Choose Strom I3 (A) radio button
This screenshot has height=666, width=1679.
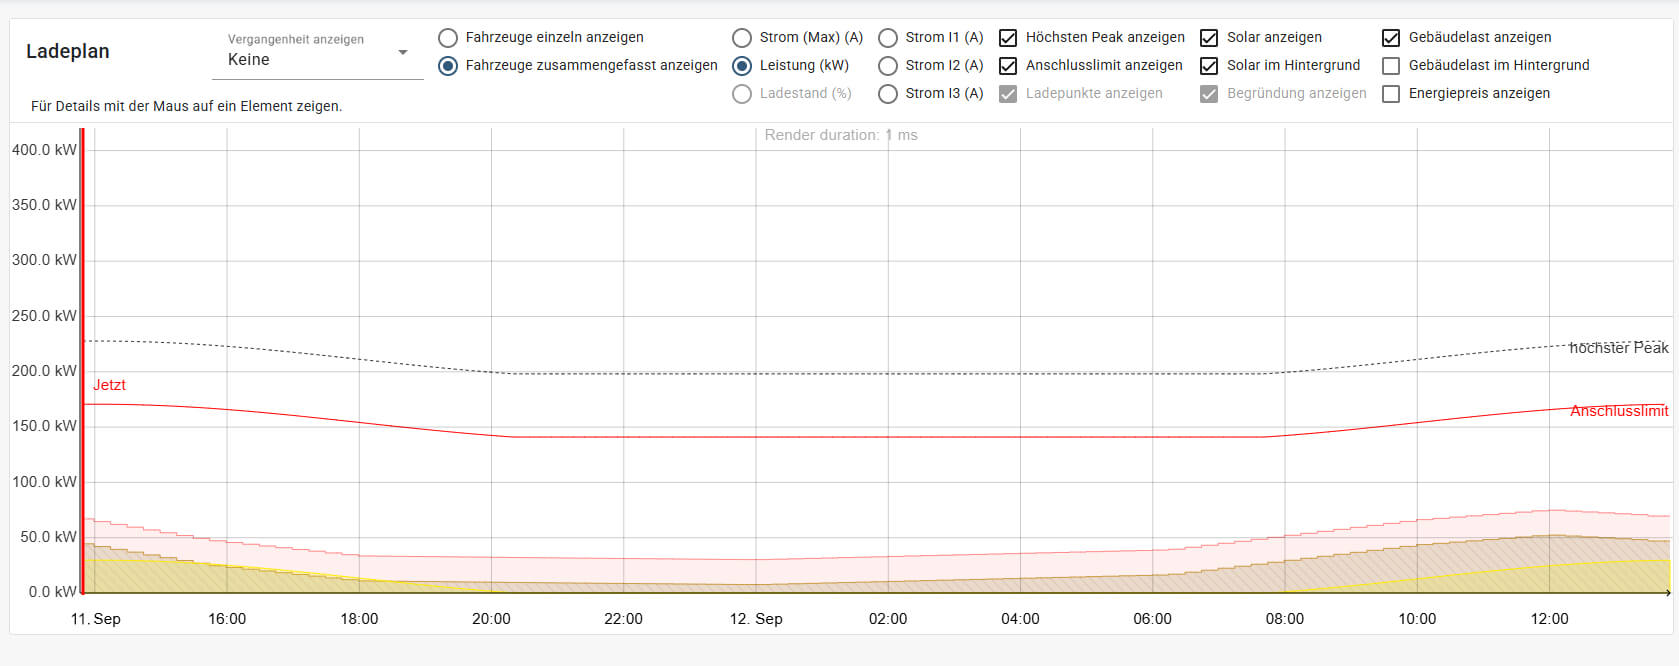888,94
